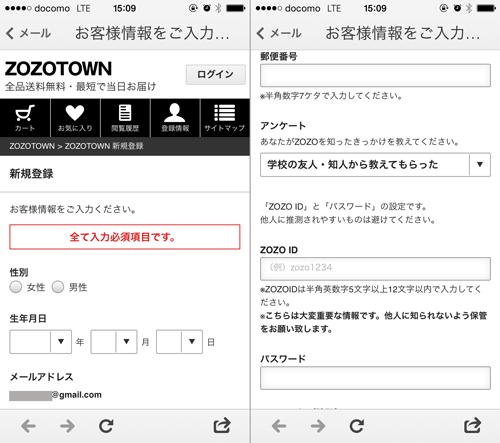Image resolution: width=500 pixels, height=443 pixels.
Task: Open 閲覧履歴 browsing history icon
Action: pyautogui.click(x=125, y=118)
